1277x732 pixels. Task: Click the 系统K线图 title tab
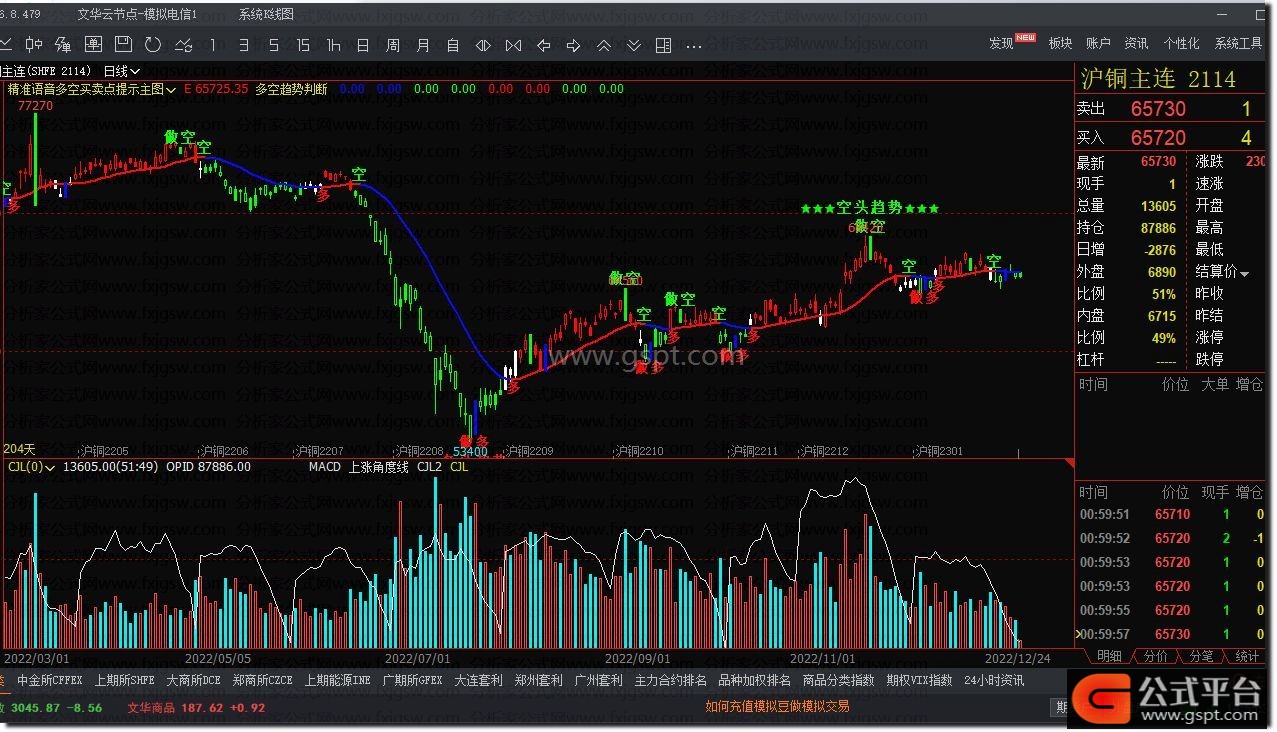tap(267, 14)
